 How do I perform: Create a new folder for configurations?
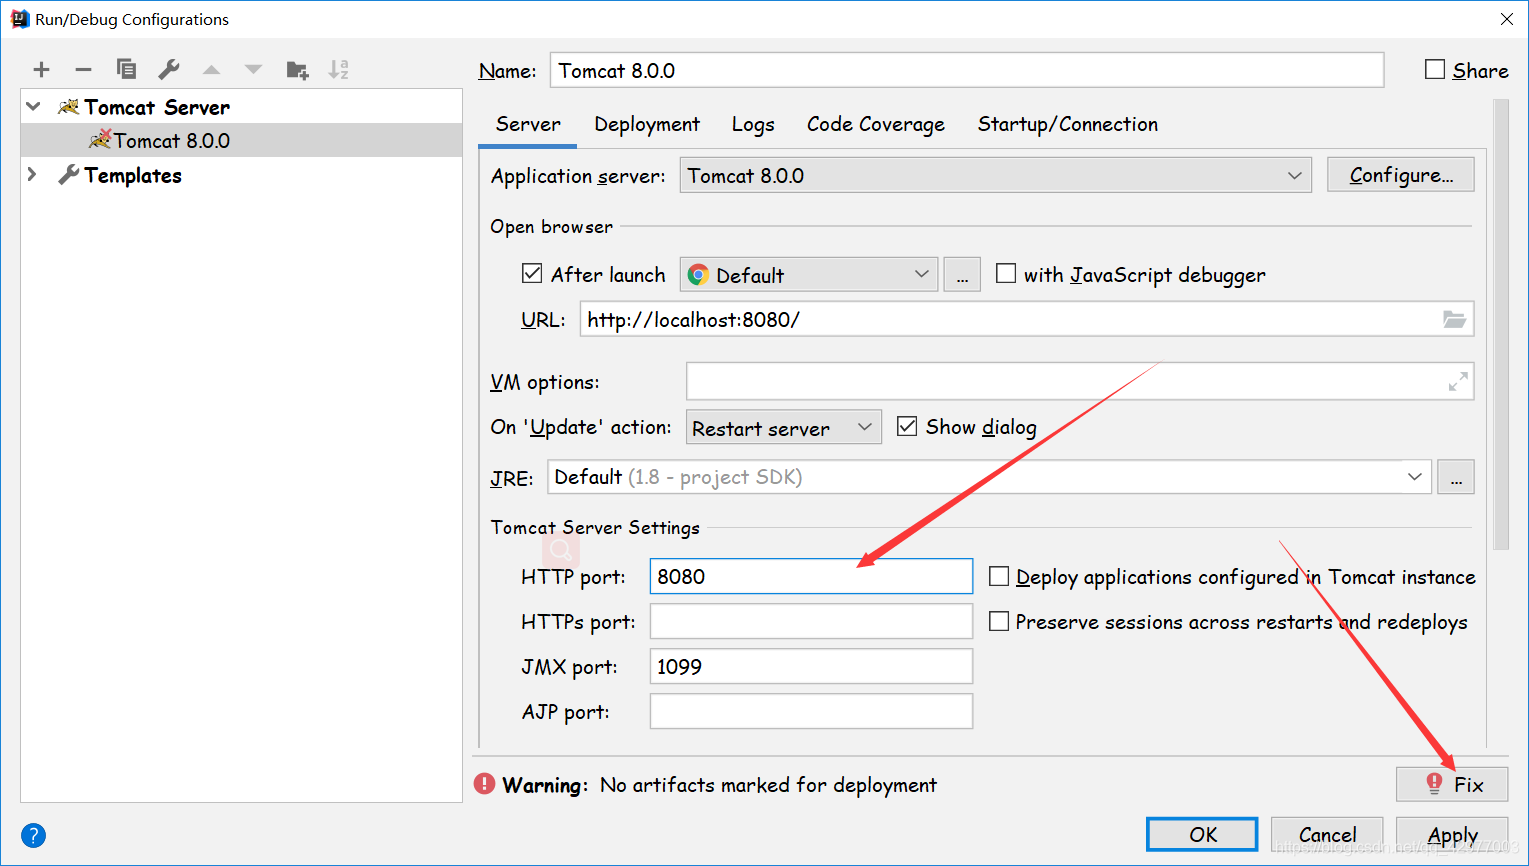297,69
